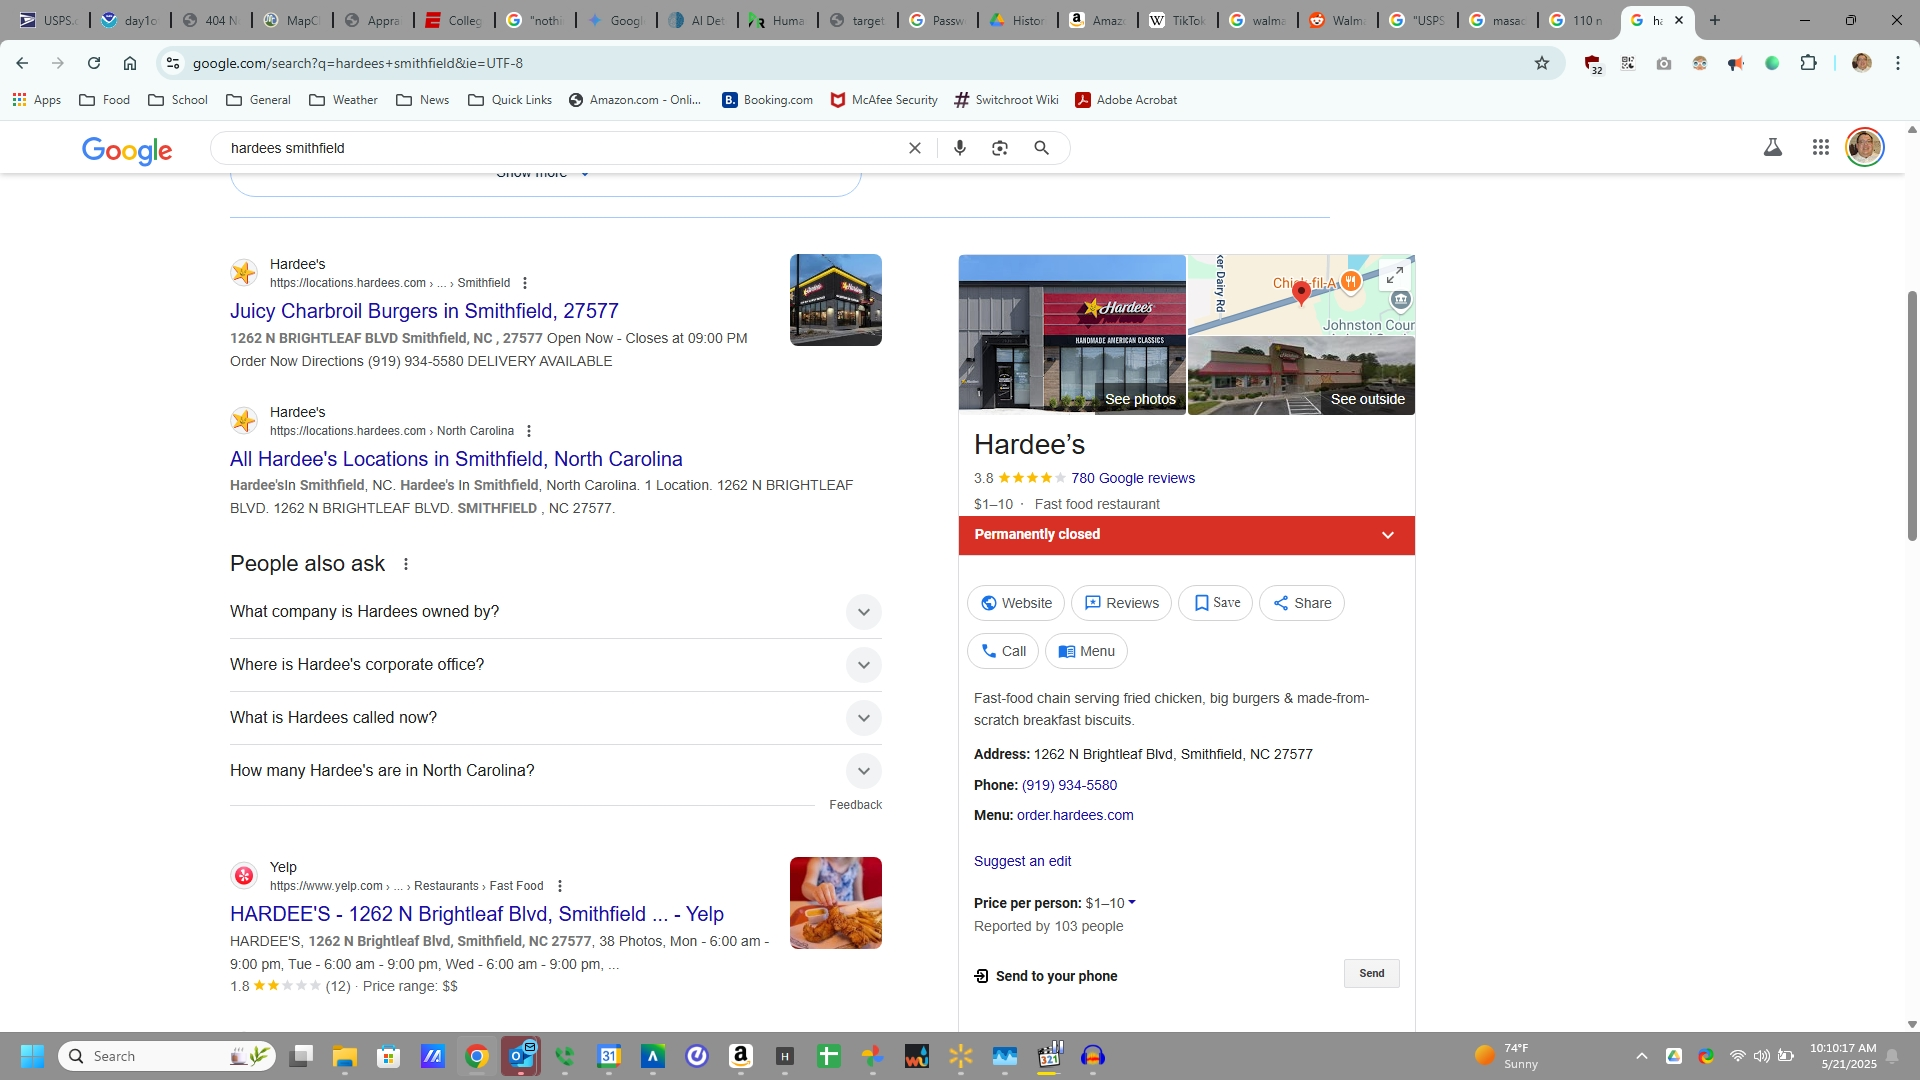Screen dimensions: 1920x1080
Task: Bookmark this page with star icon
Action: [x=1541, y=63]
